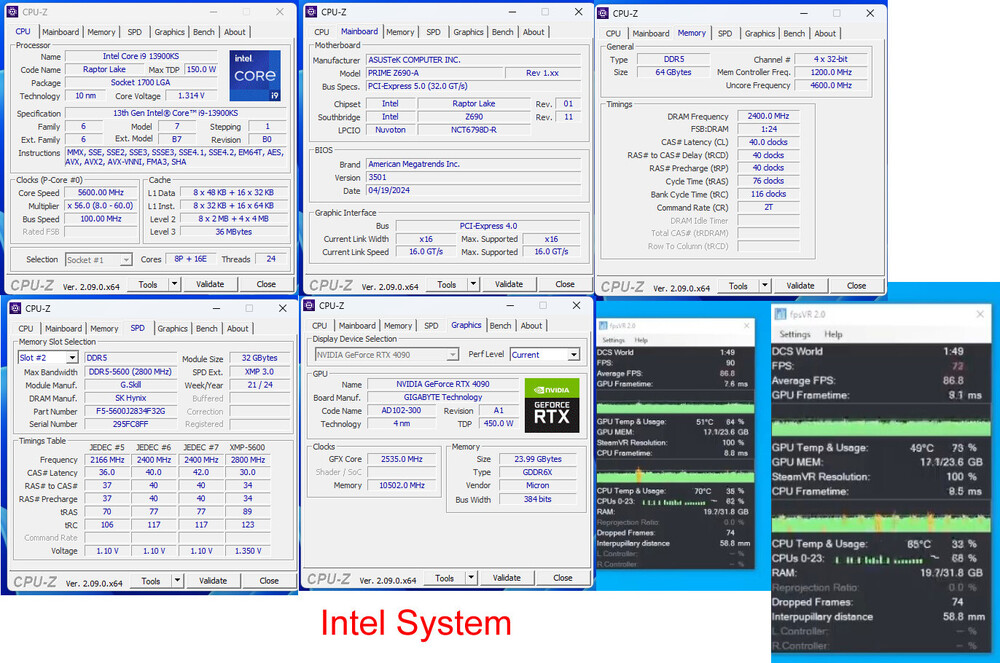Open the Socket #1 selection dropdown
The height and width of the screenshot is (663, 1000).
[97, 259]
